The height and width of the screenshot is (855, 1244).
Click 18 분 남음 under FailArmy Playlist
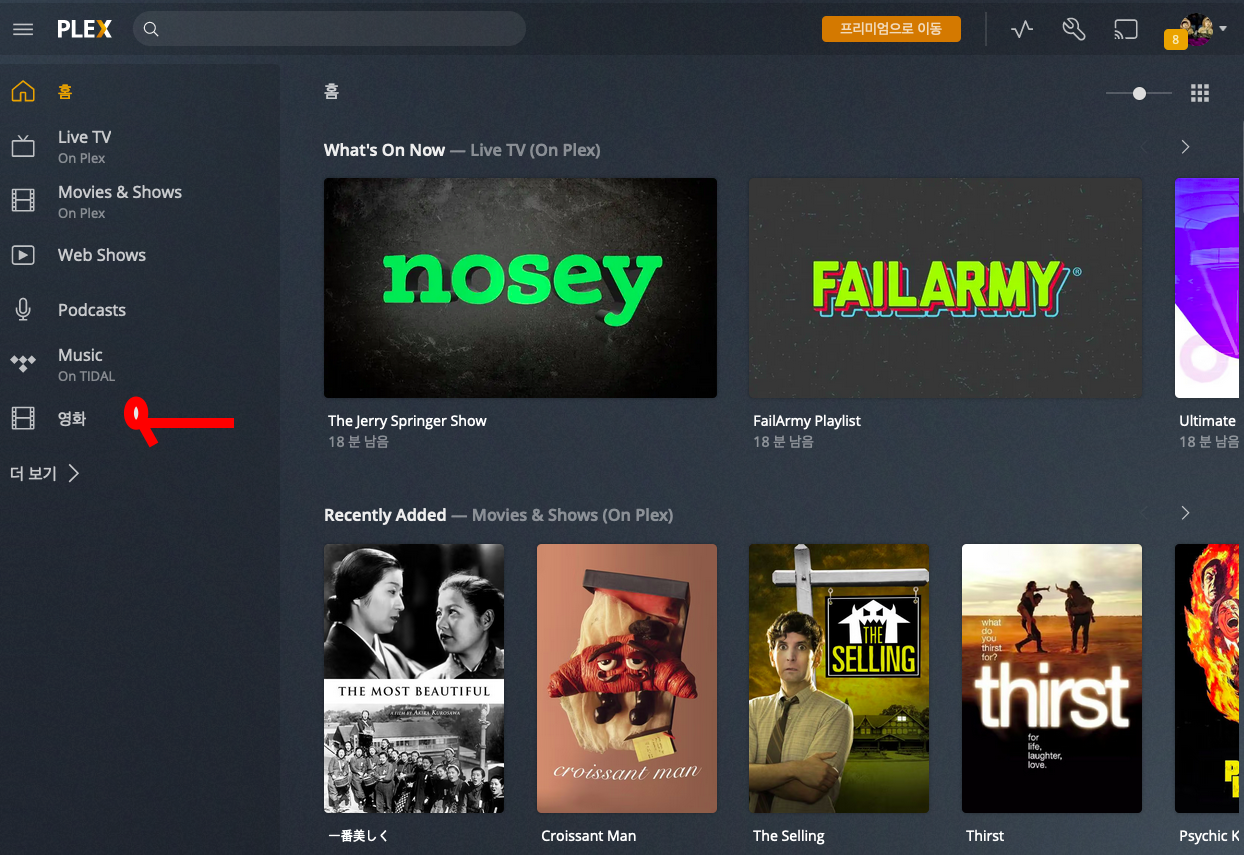pyautogui.click(x=783, y=442)
